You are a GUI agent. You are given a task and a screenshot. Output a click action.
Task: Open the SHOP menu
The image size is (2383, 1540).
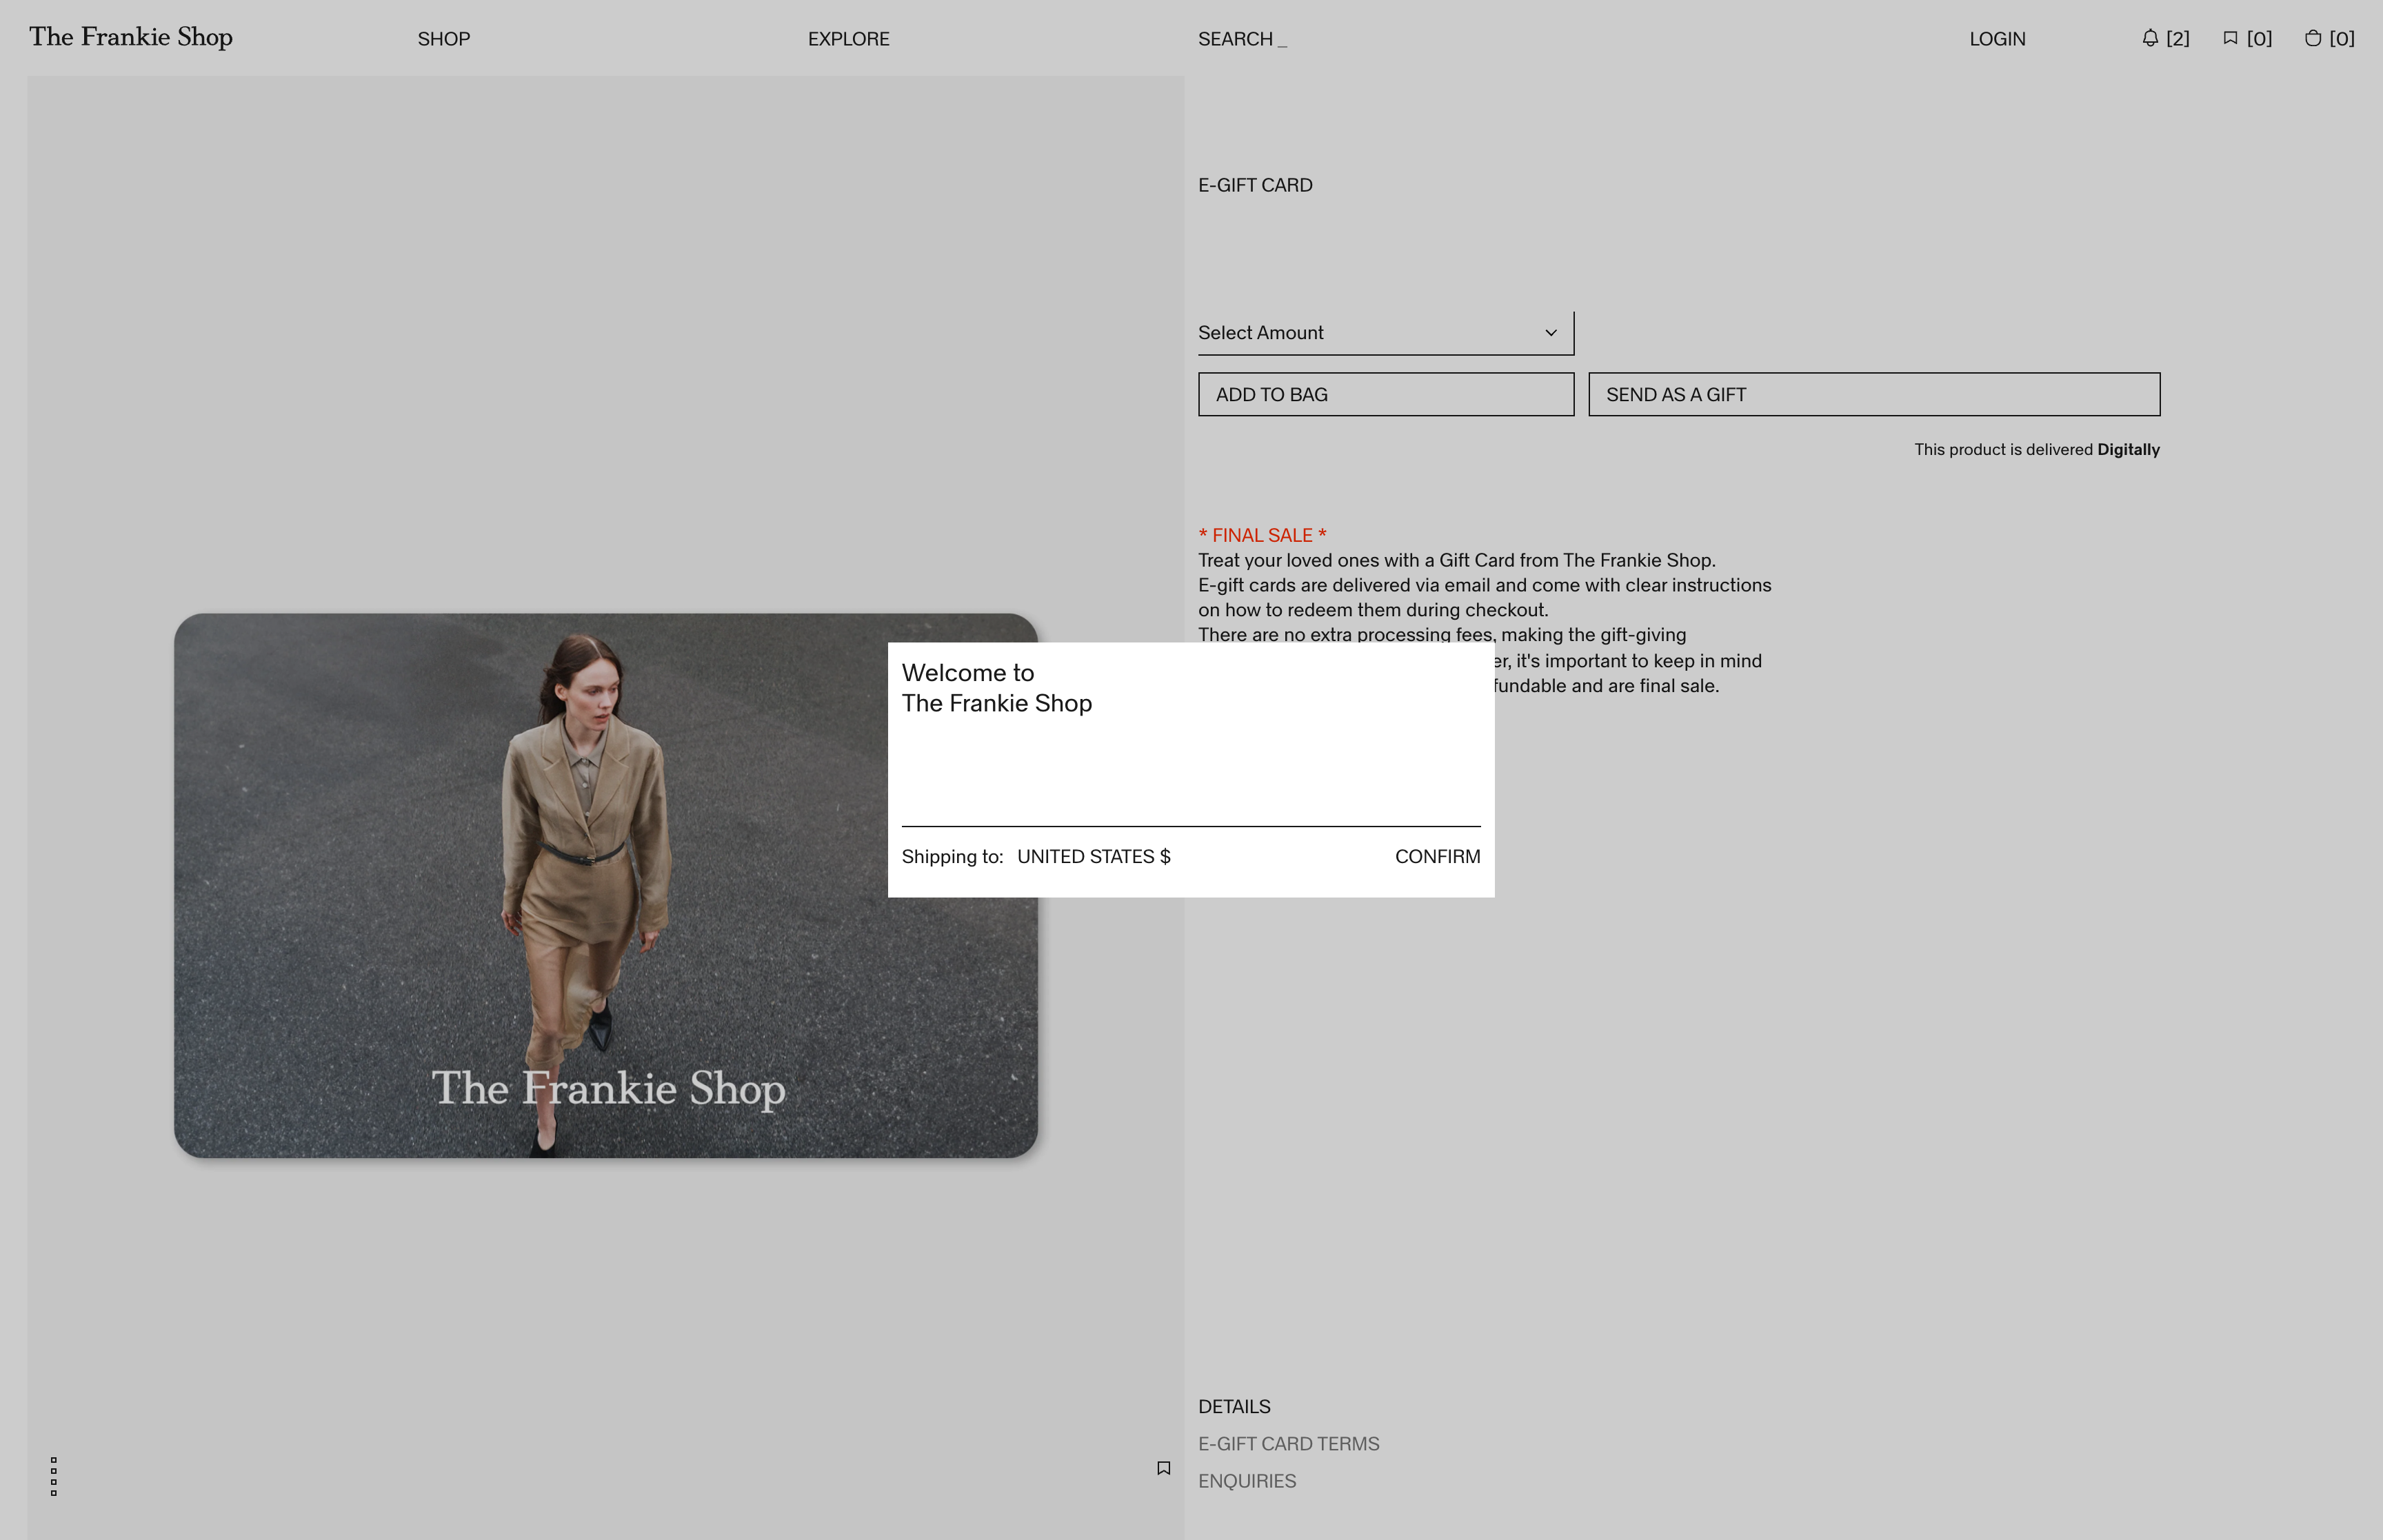tap(443, 39)
